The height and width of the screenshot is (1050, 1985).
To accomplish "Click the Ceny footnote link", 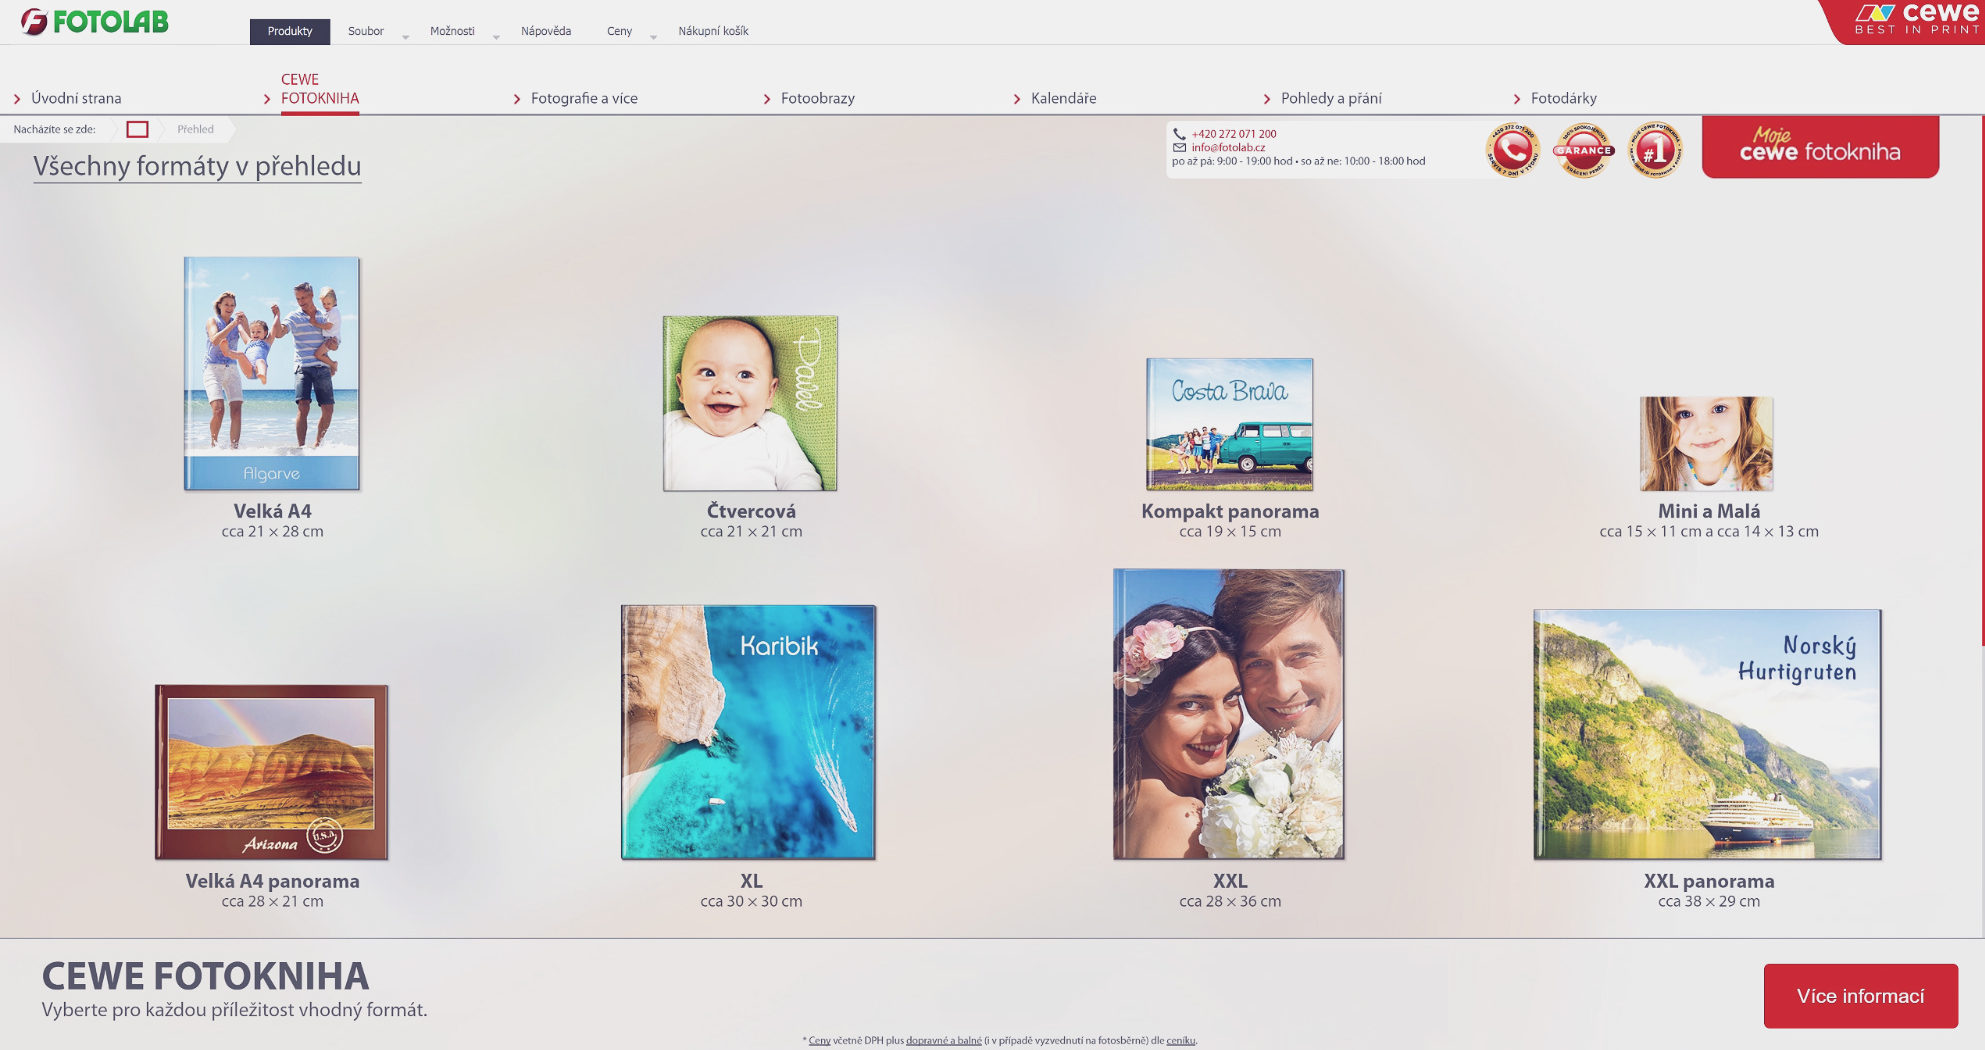I will (x=819, y=1040).
